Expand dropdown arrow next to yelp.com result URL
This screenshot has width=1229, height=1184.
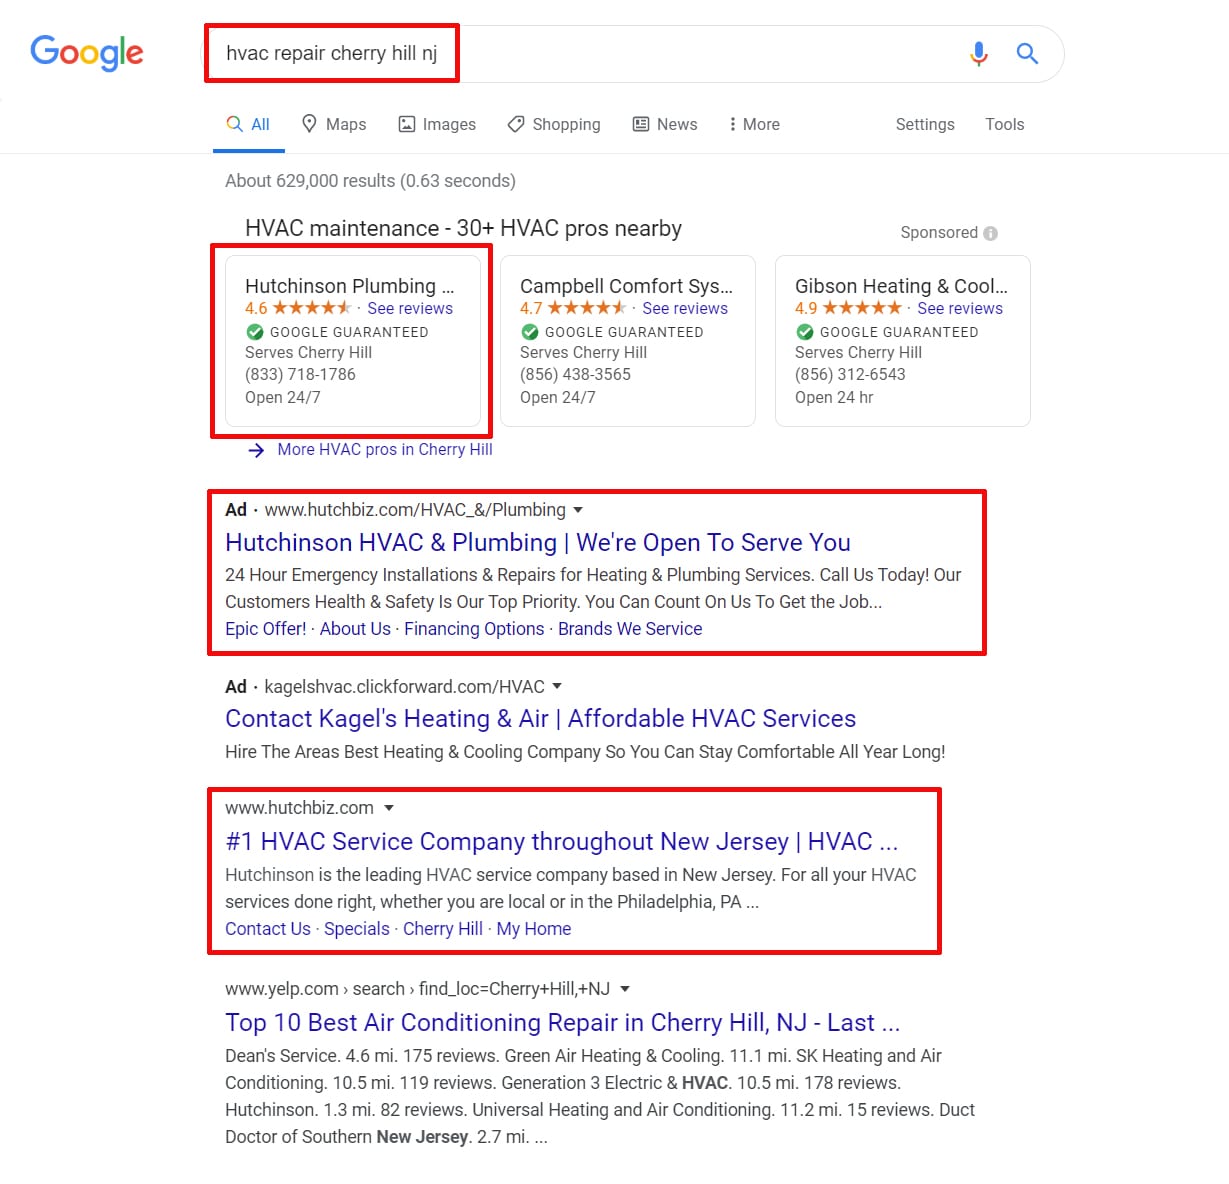[x=625, y=989]
